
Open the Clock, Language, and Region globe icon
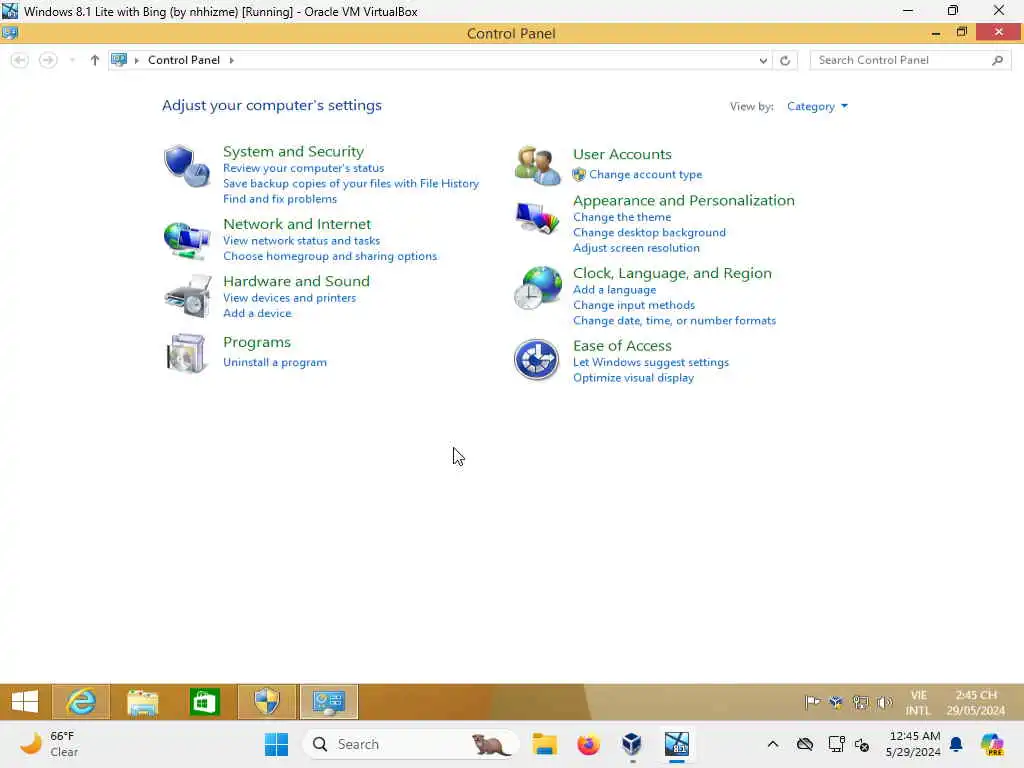[x=537, y=288]
